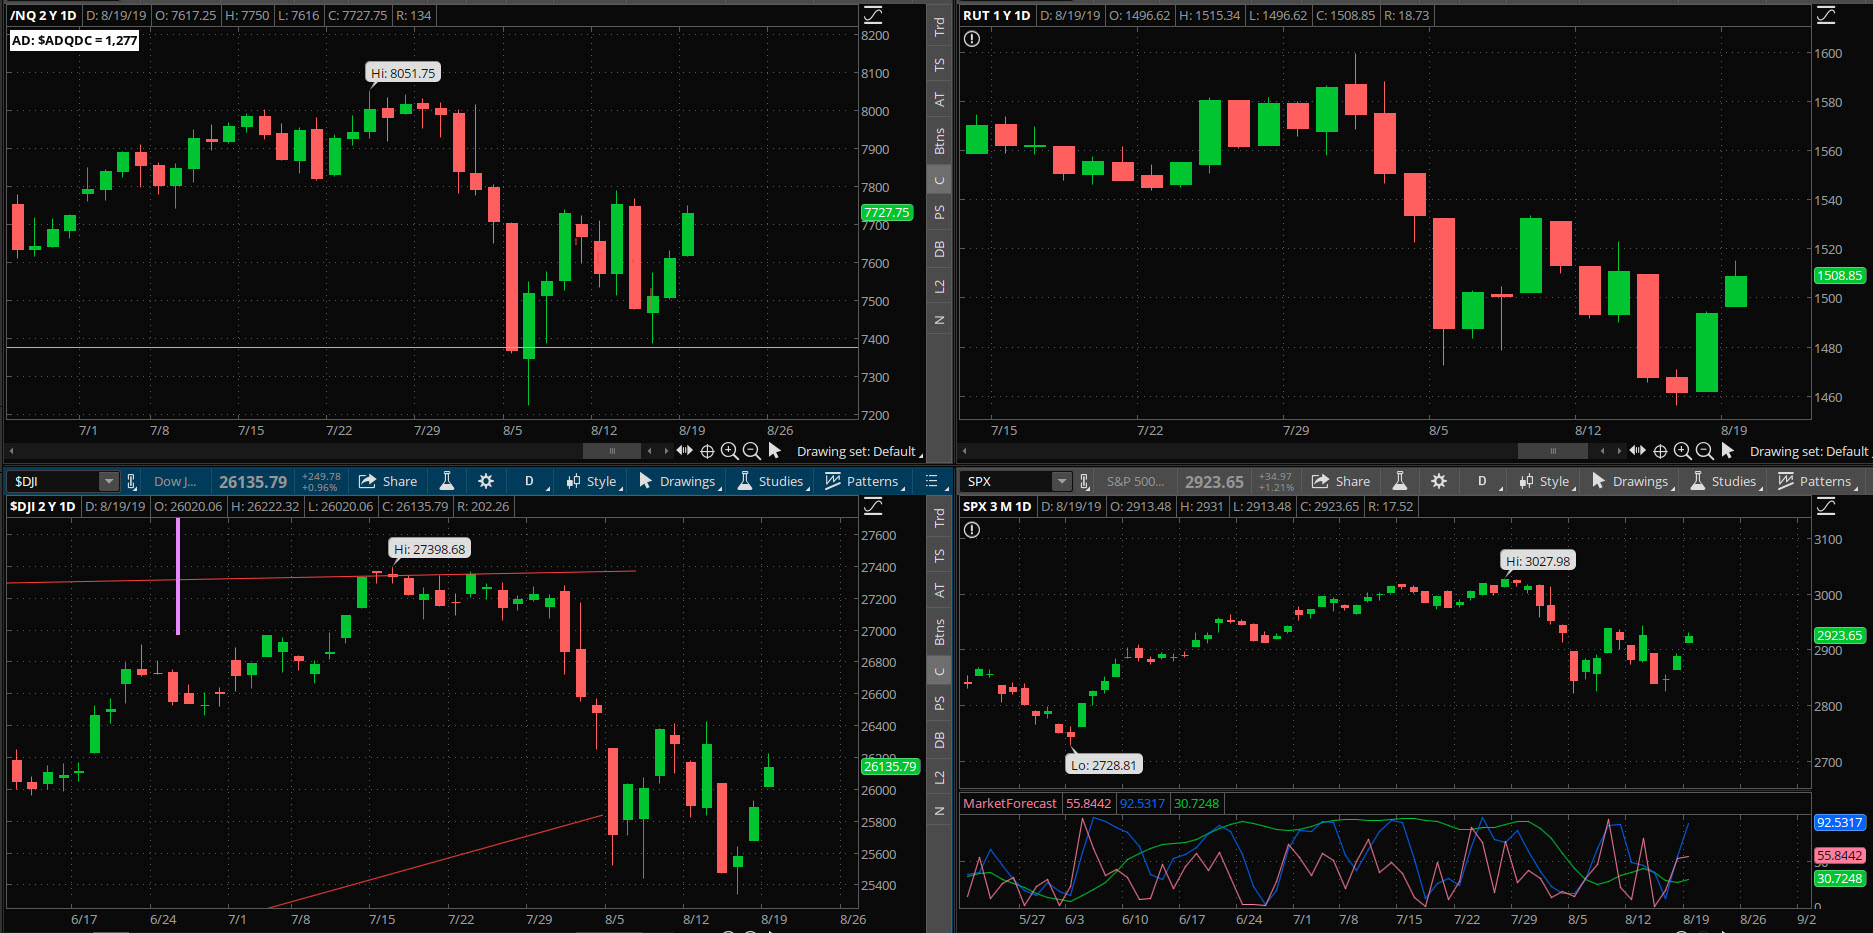Open the Patterns menu on SPX chart
The height and width of the screenshot is (933, 1873).
1817,481
